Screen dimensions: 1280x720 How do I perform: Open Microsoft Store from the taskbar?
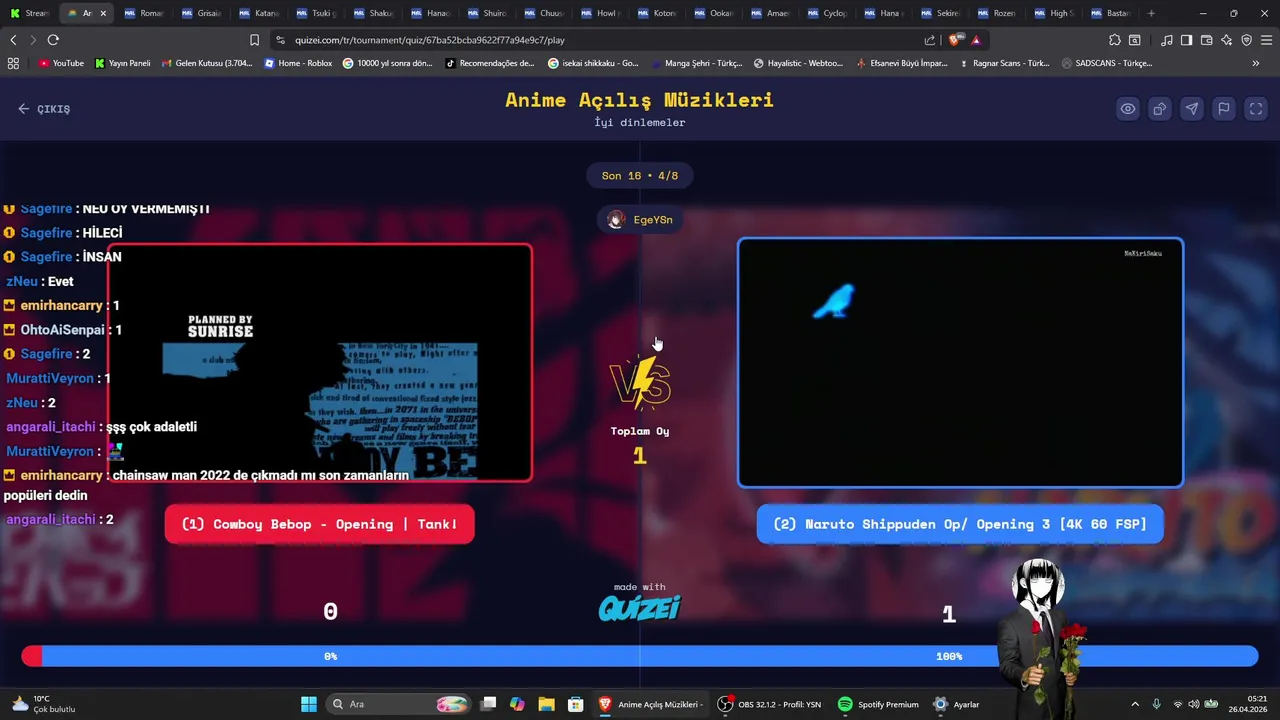[575, 704]
